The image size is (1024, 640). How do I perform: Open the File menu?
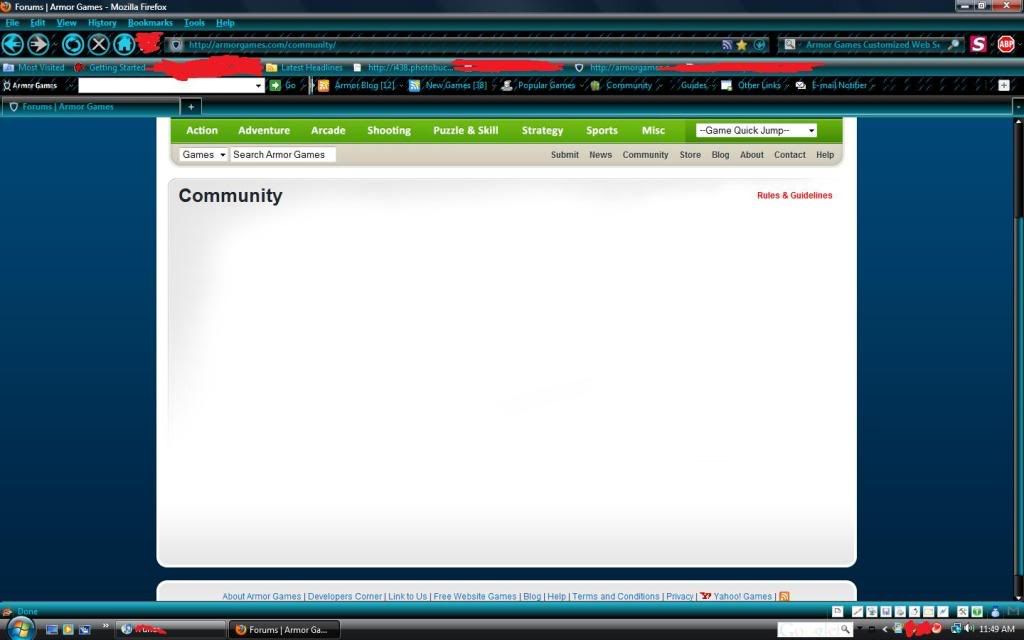(x=12, y=23)
